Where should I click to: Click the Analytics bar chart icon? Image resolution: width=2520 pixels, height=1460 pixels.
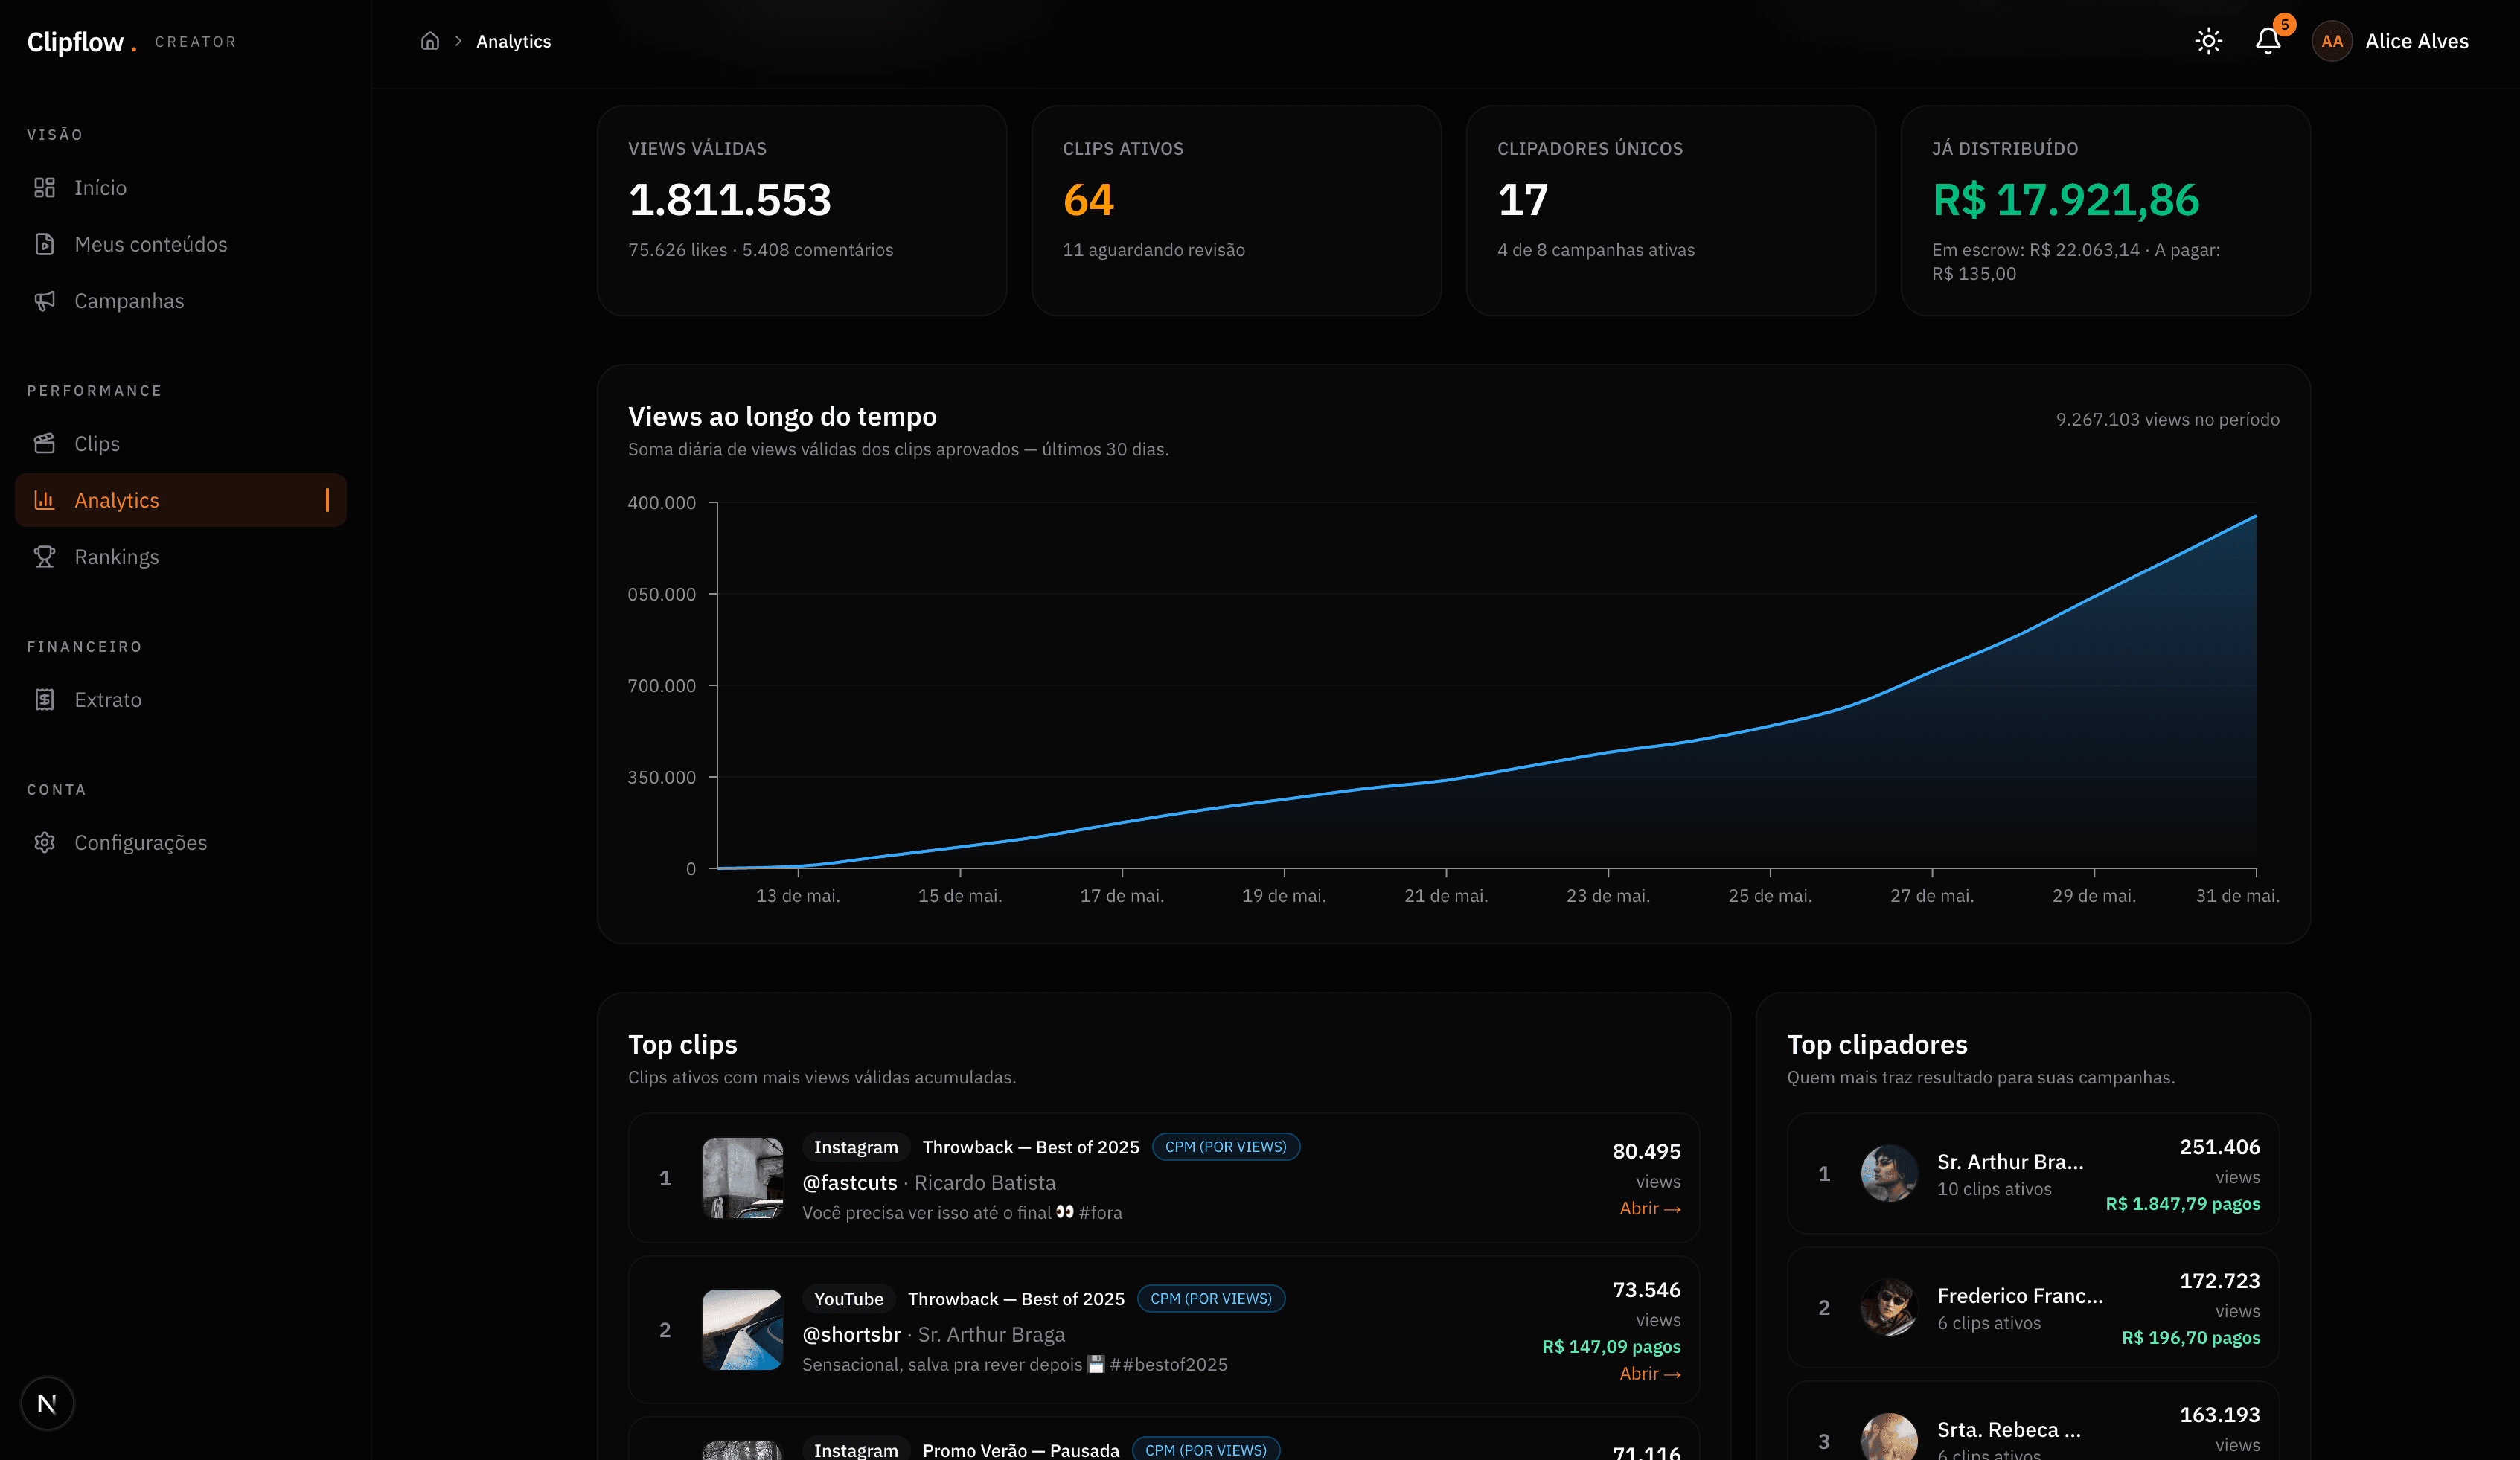click(44, 500)
